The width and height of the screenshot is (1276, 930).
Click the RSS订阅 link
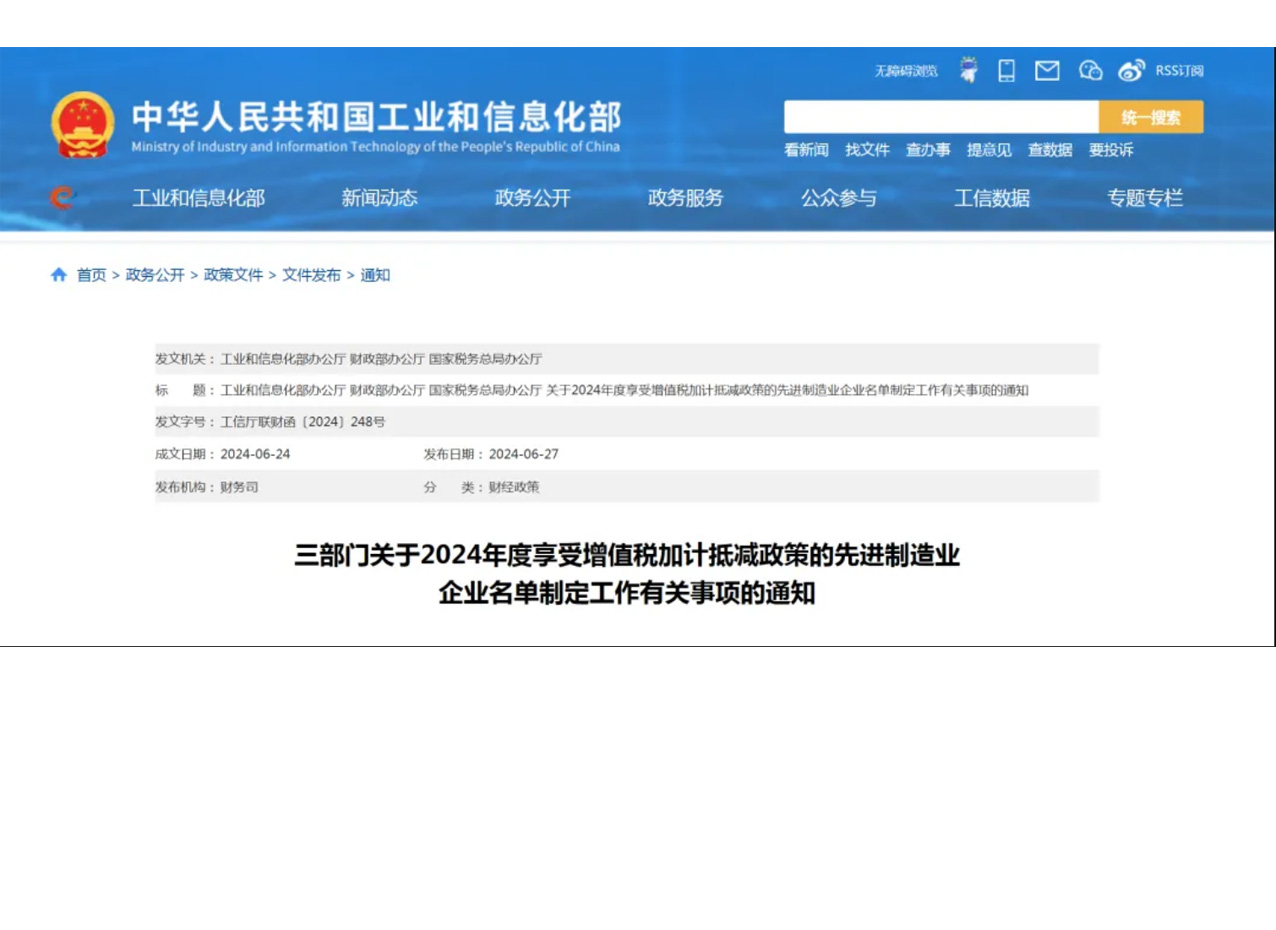click(x=1180, y=71)
